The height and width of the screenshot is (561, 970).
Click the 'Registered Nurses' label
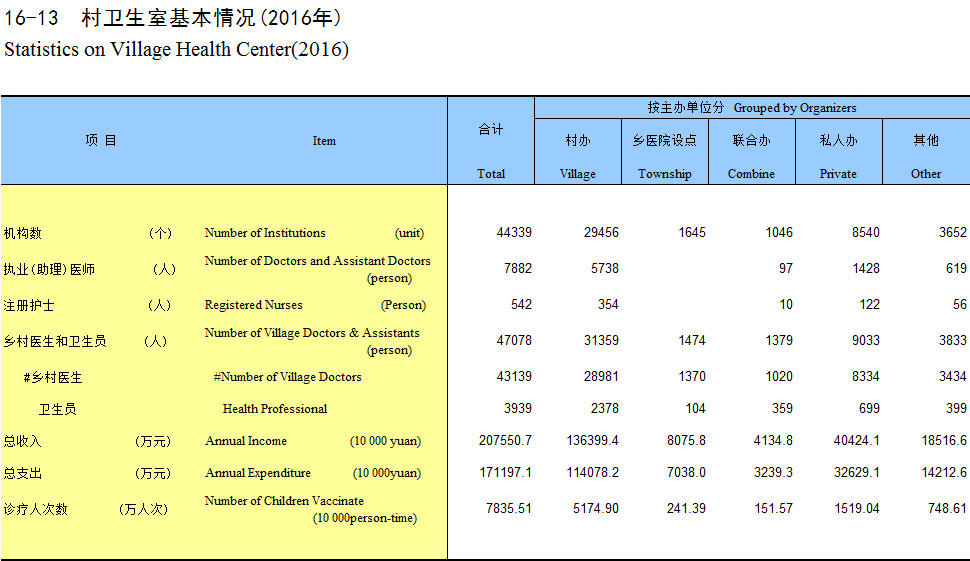254,305
